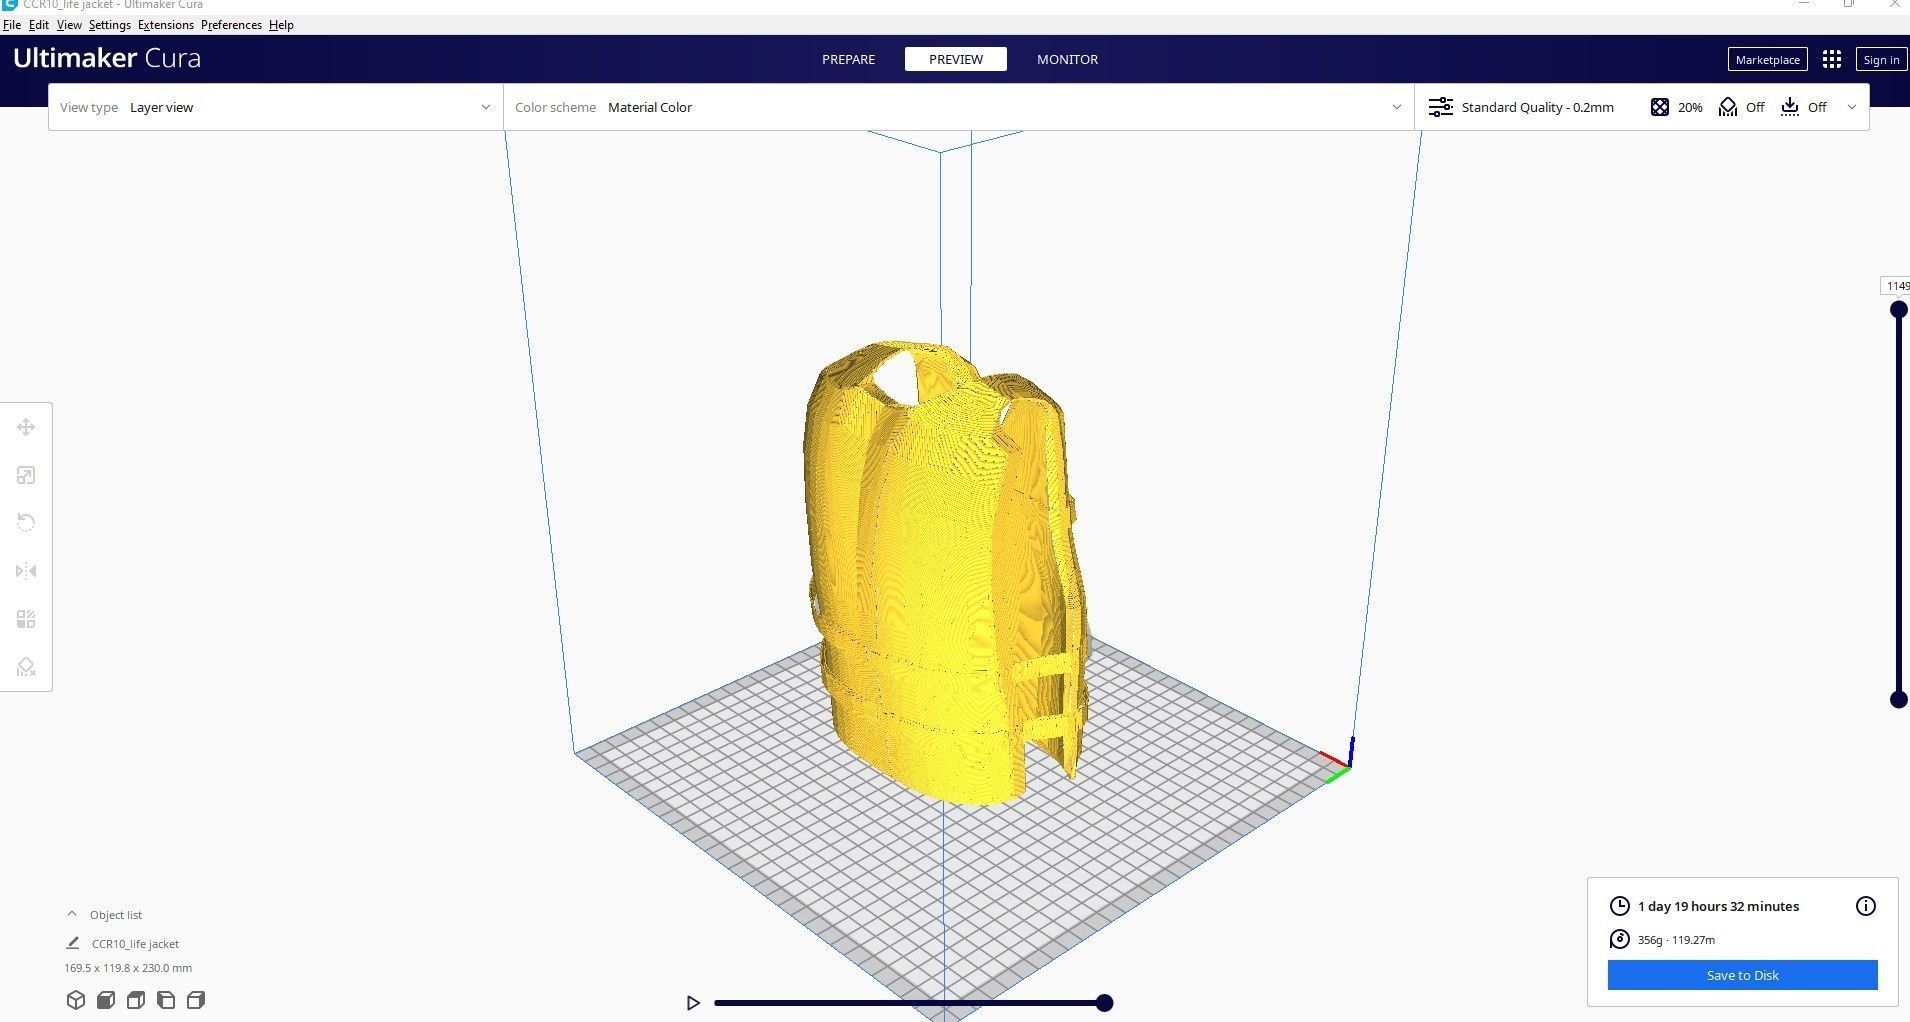Open the Preferences menu

pos(231,25)
